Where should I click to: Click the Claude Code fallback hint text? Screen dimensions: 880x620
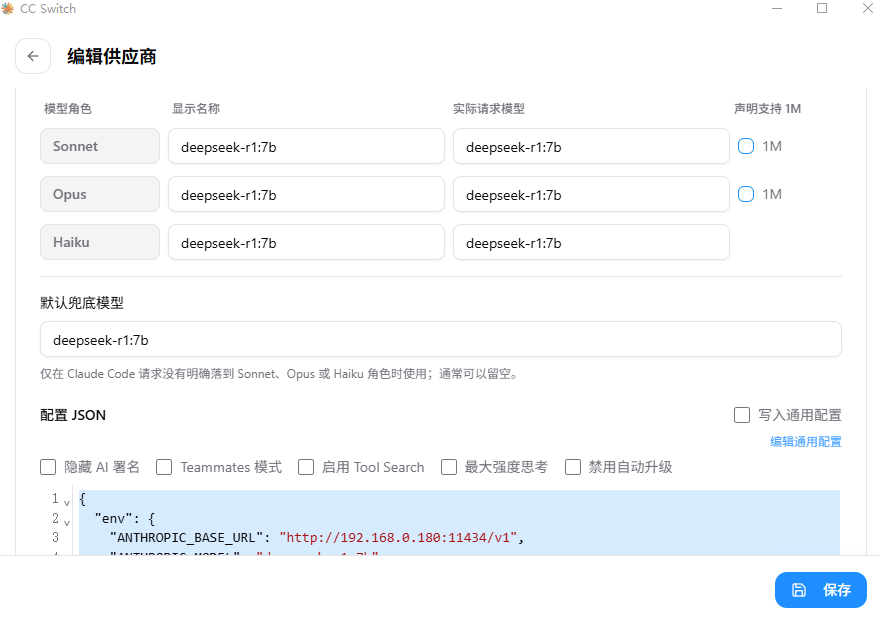click(x=279, y=374)
